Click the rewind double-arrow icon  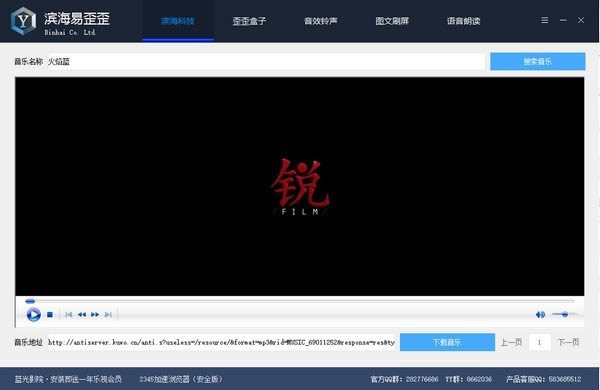[x=82, y=315]
